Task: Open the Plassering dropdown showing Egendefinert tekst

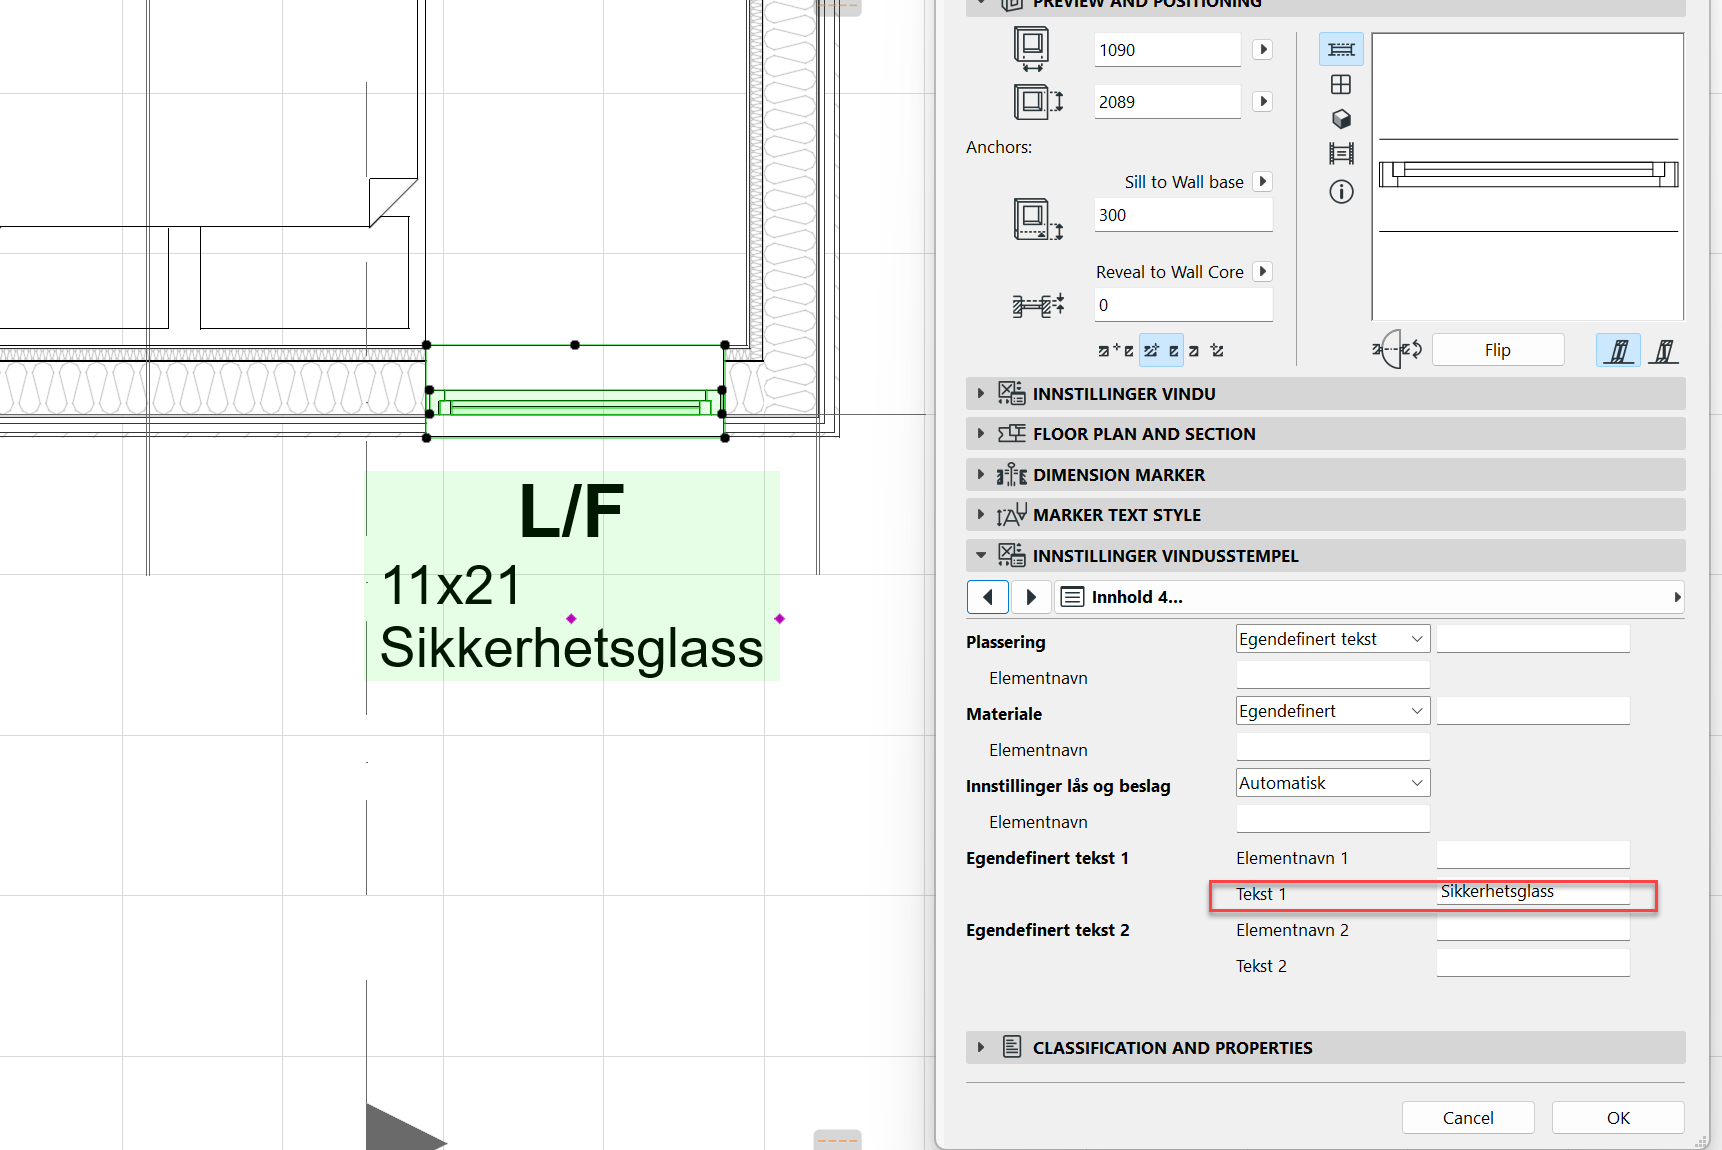Action: click(1332, 639)
